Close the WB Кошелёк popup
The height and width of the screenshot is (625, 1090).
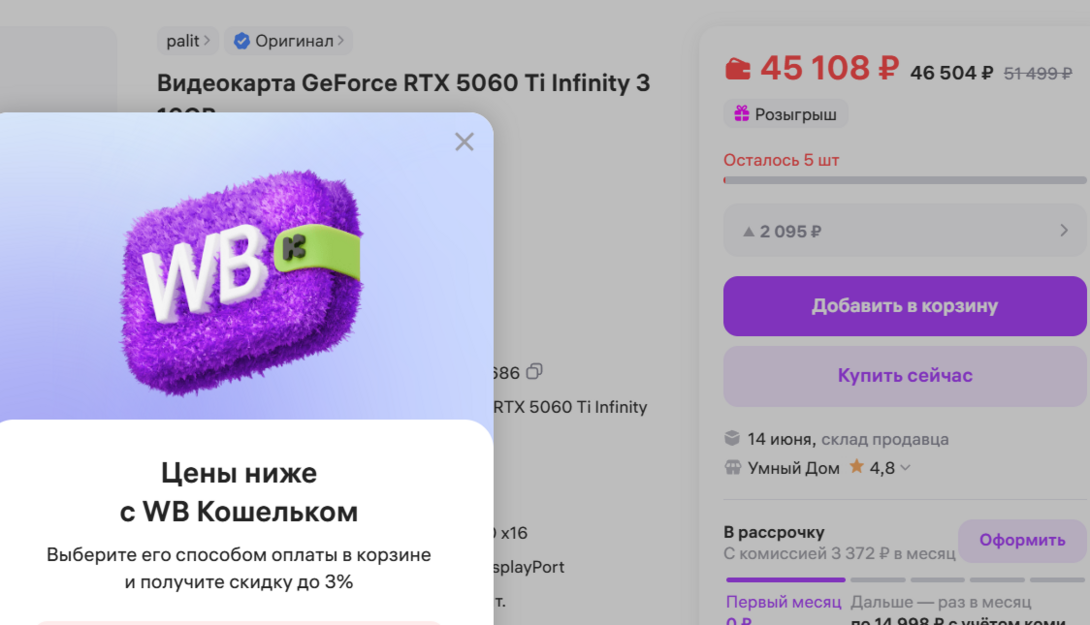(464, 142)
